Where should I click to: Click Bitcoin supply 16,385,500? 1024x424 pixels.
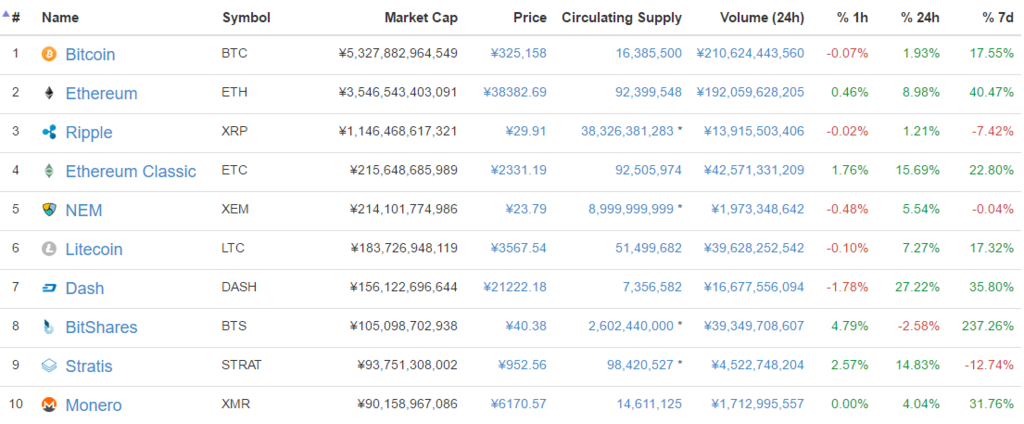click(648, 54)
